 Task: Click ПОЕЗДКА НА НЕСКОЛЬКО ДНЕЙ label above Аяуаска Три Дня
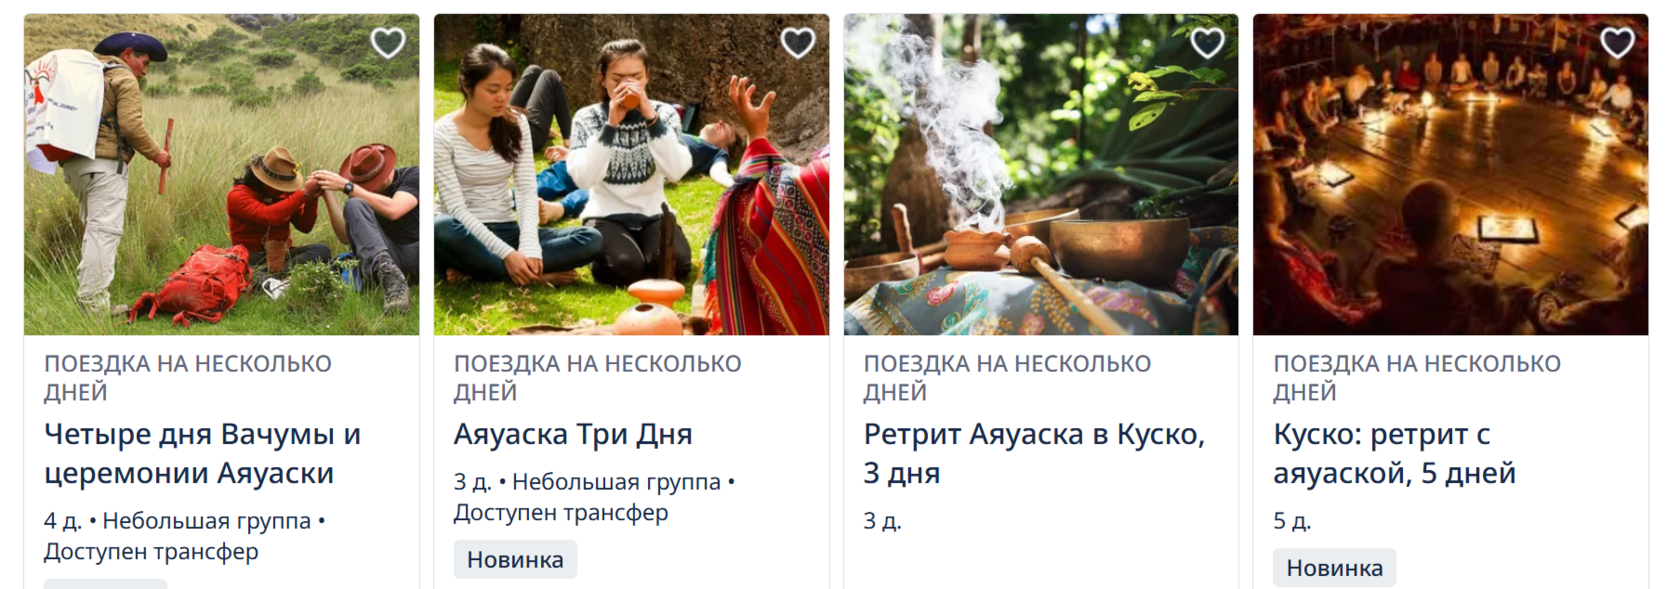[x=598, y=378]
